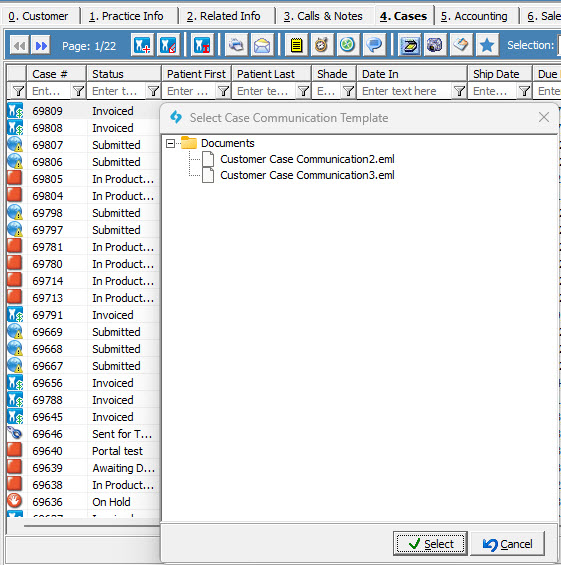The height and width of the screenshot is (565, 561).
Task: Close the Select Case Communication Template dialog
Action: (x=544, y=117)
